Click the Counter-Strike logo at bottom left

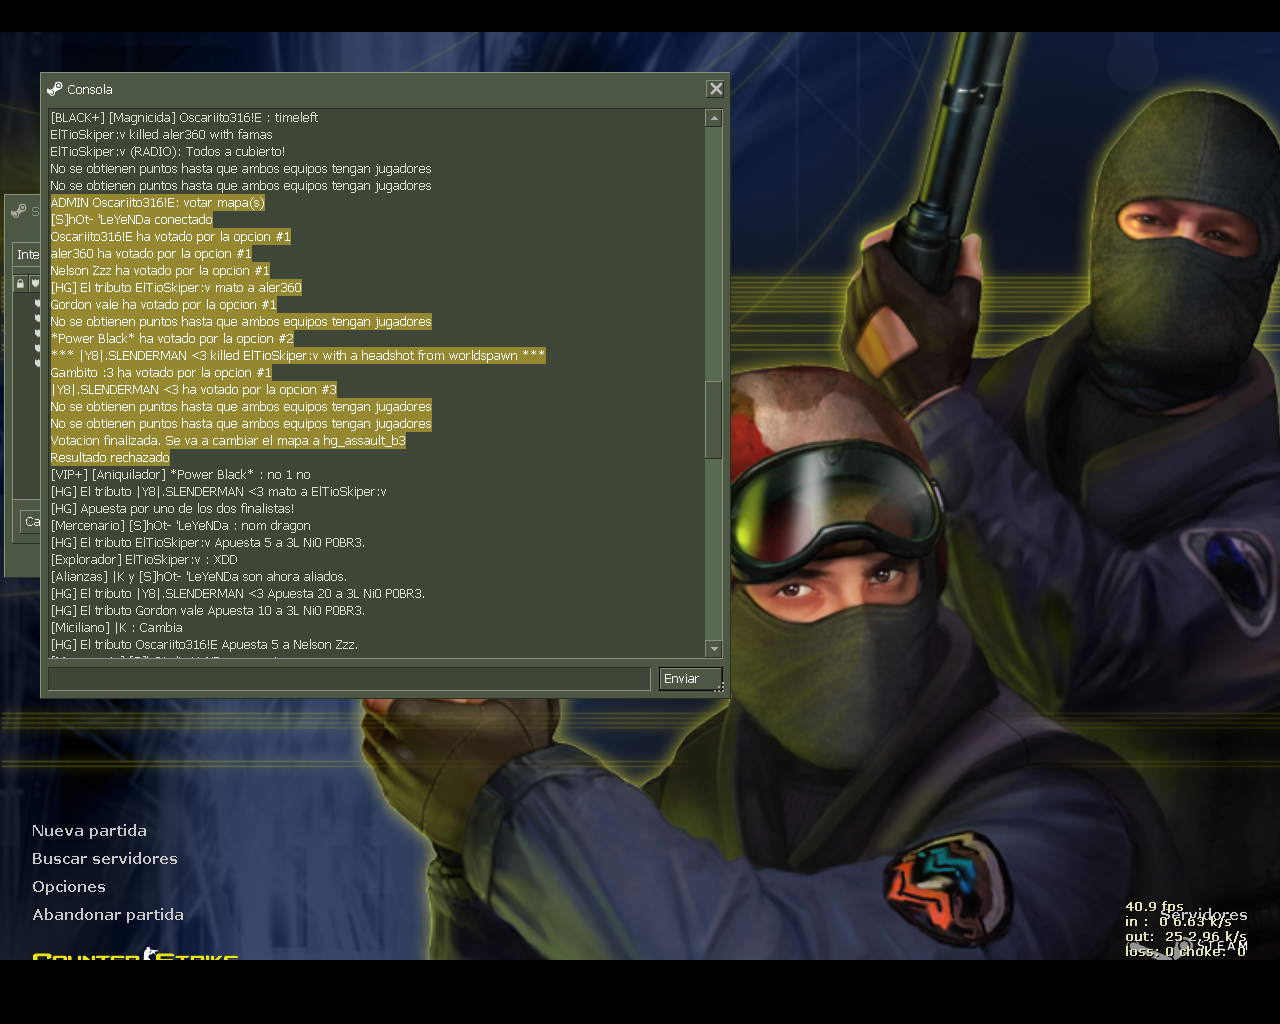(x=135, y=954)
